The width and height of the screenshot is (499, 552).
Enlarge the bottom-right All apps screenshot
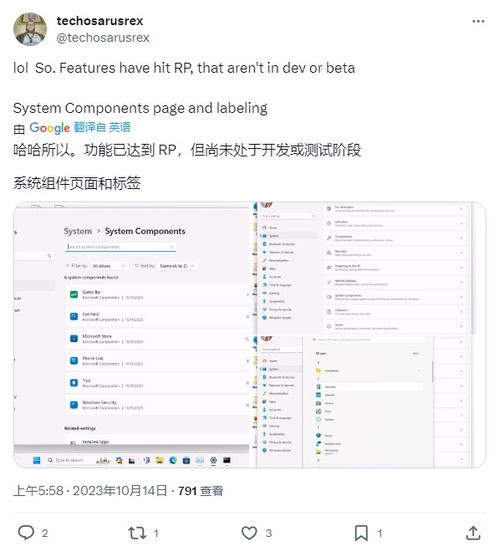pos(370,401)
